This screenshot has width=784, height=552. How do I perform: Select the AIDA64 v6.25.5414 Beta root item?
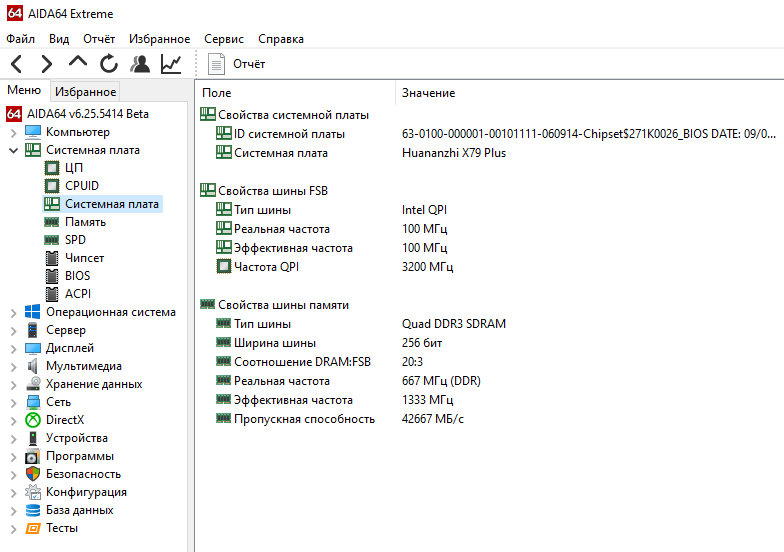click(88, 114)
